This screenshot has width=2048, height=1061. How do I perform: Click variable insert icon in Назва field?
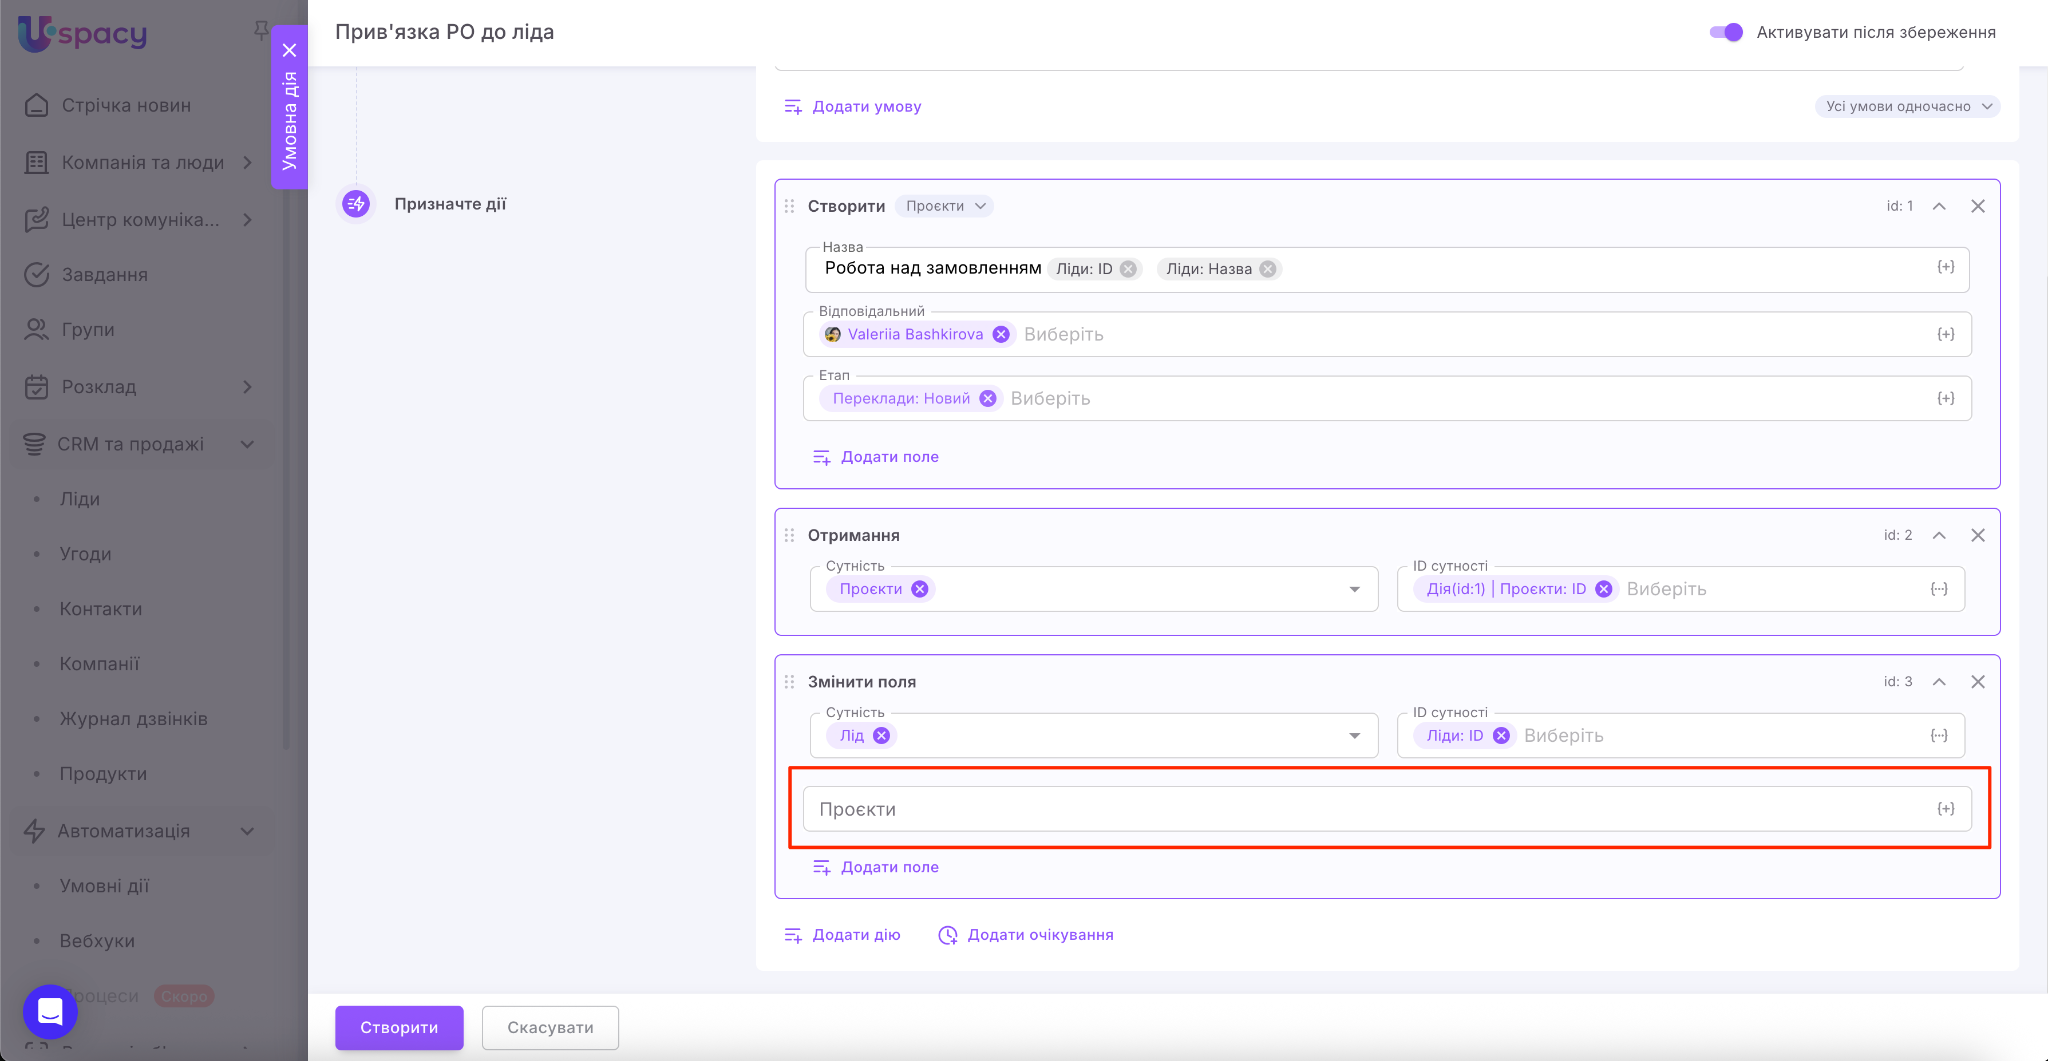click(x=1945, y=267)
